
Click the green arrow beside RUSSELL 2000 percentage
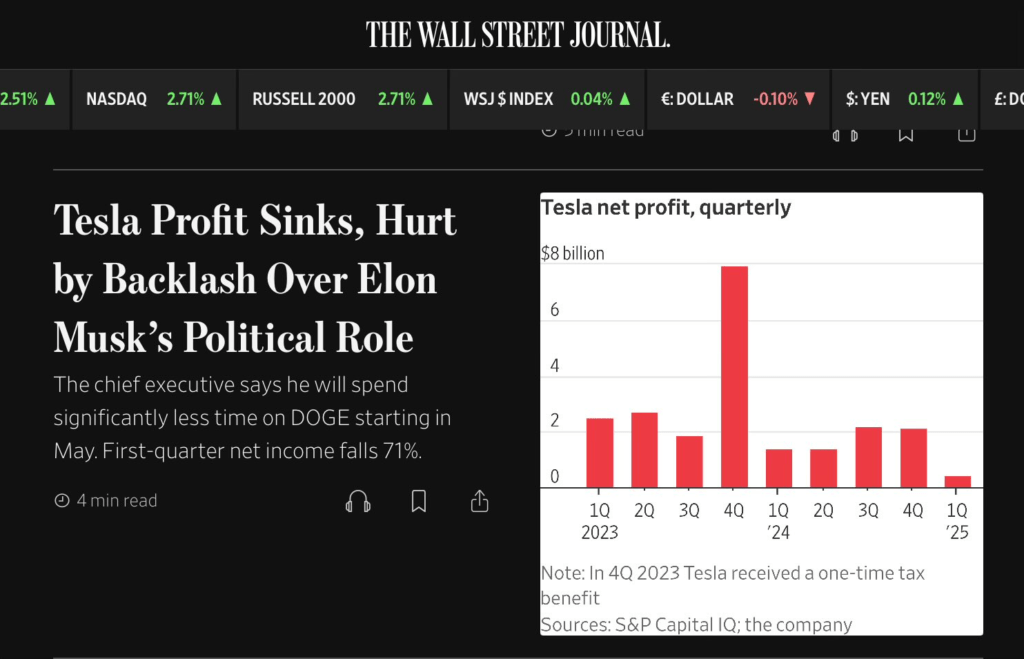coord(428,99)
